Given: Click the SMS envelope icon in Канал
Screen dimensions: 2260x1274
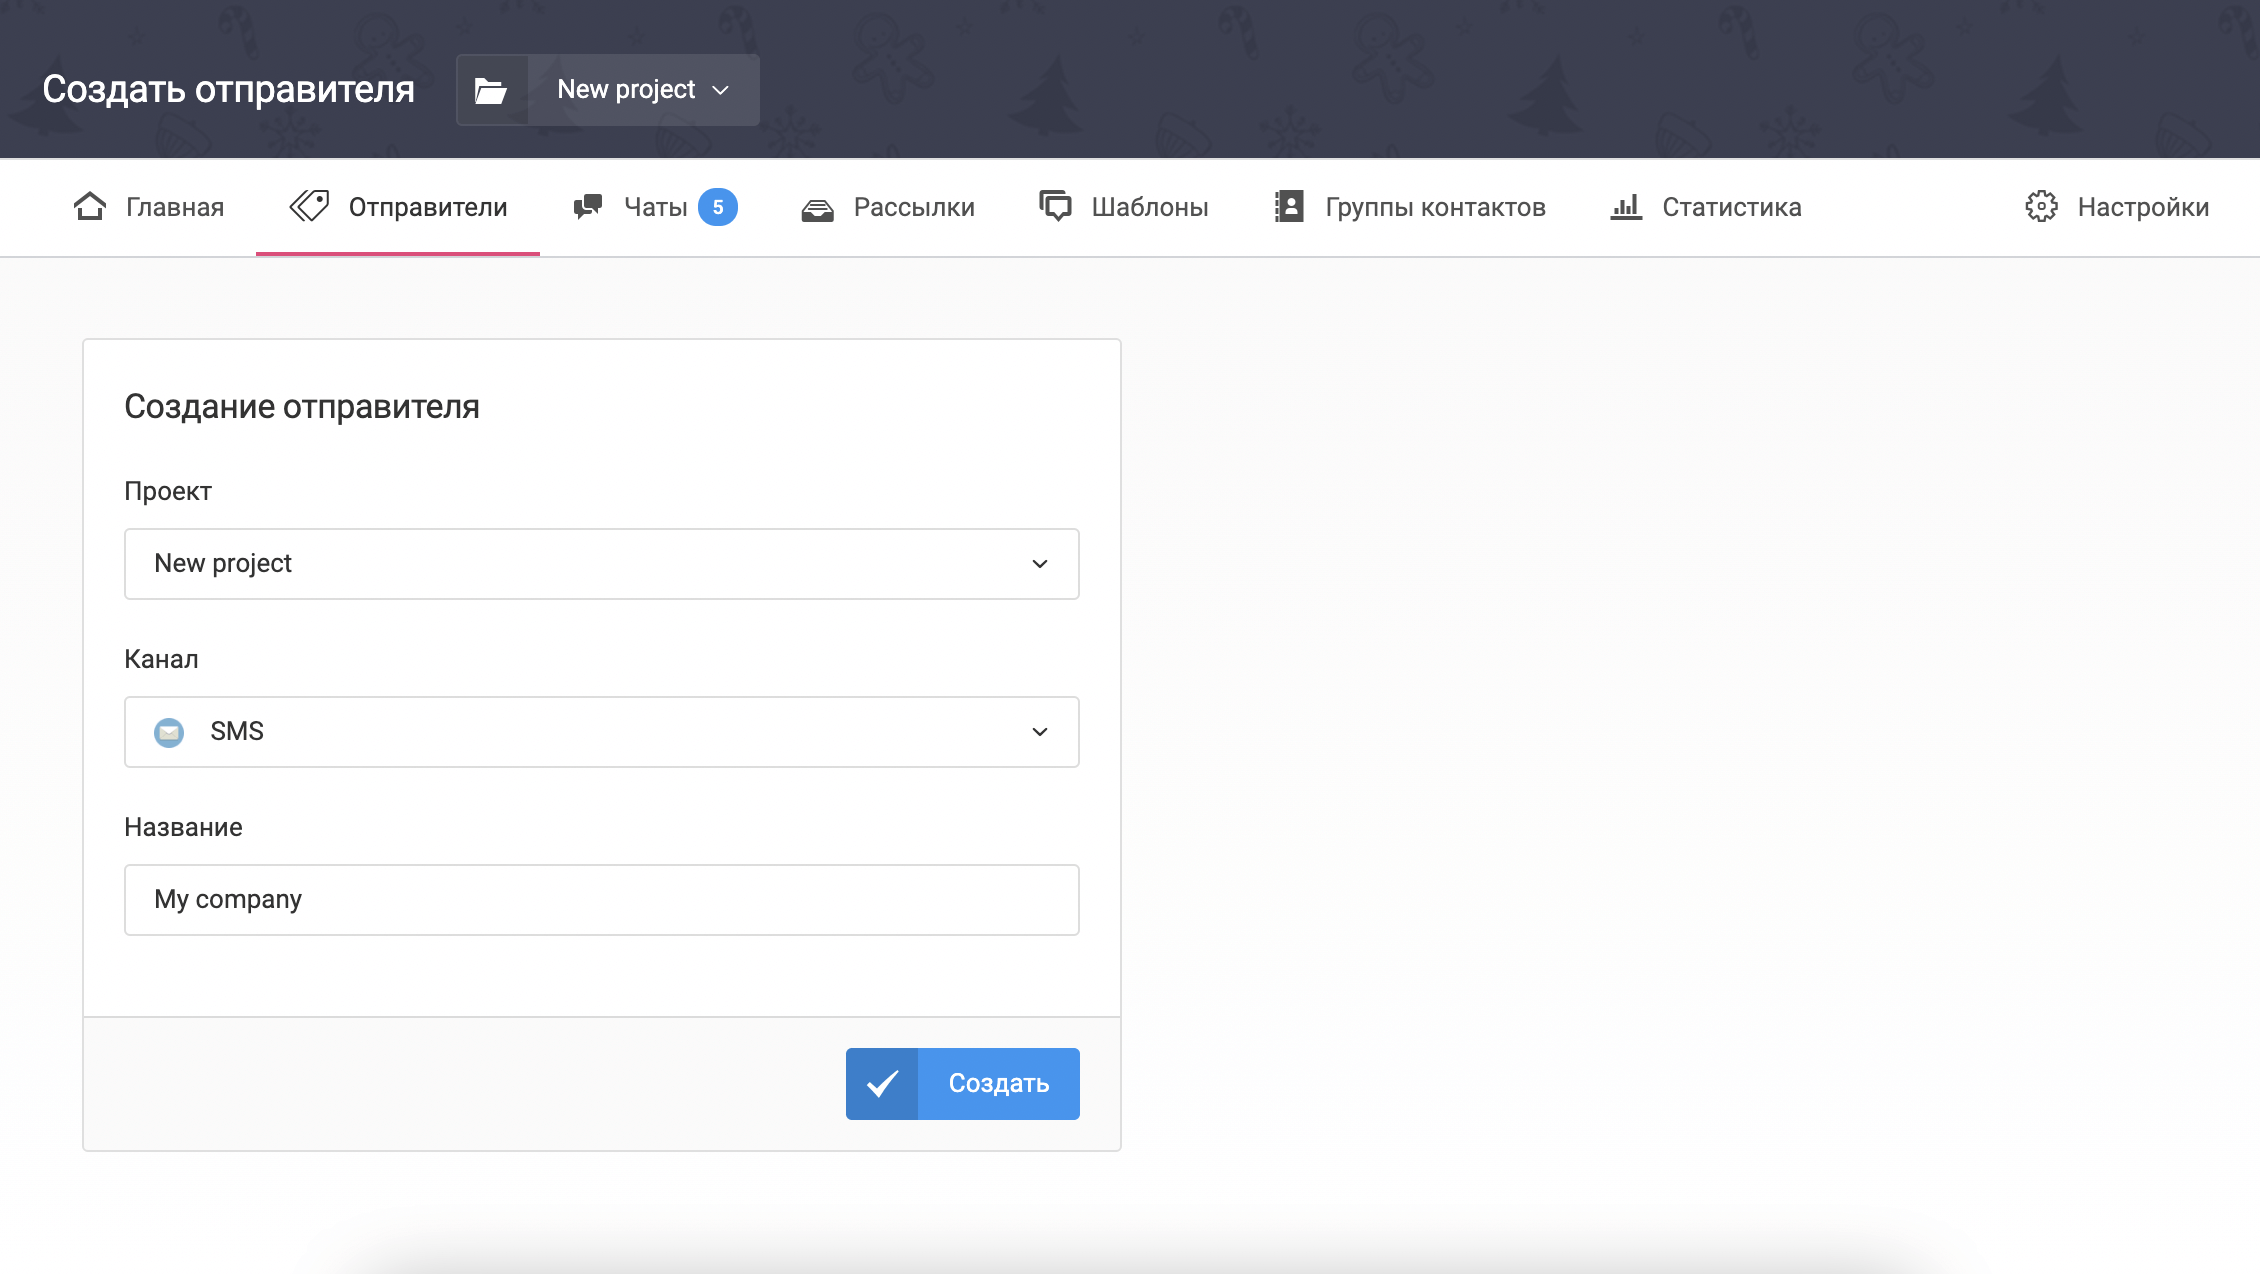Looking at the screenshot, I should pyautogui.click(x=169, y=732).
